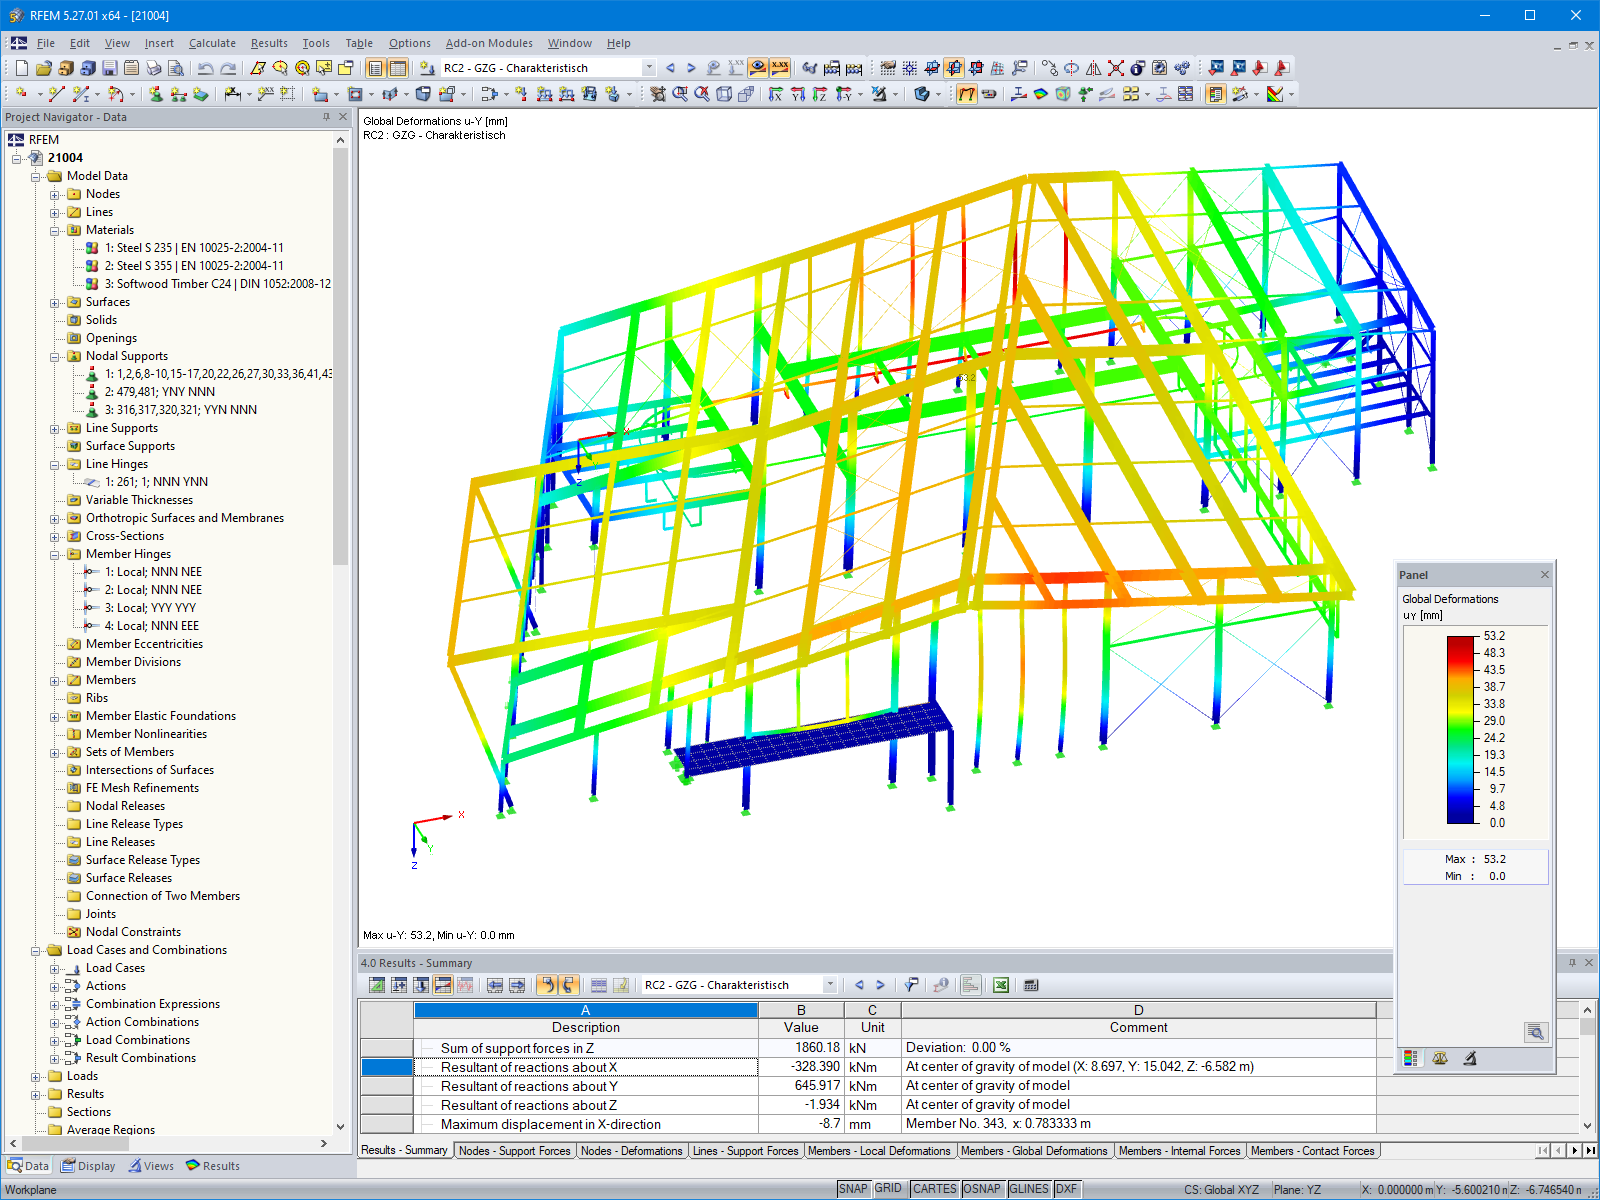Select the New Model icon
Image resolution: width=1600 pixels, height=1200 pixels.
tap(20, 68)
